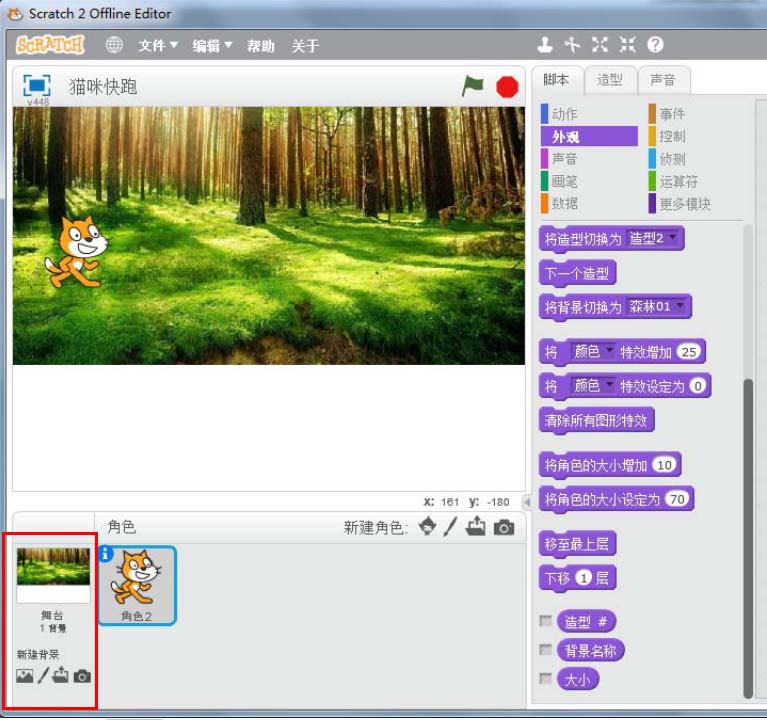Screen dimensions: 767x720
Task: Take new sprite photo with camera
Action: coord(504,527)
